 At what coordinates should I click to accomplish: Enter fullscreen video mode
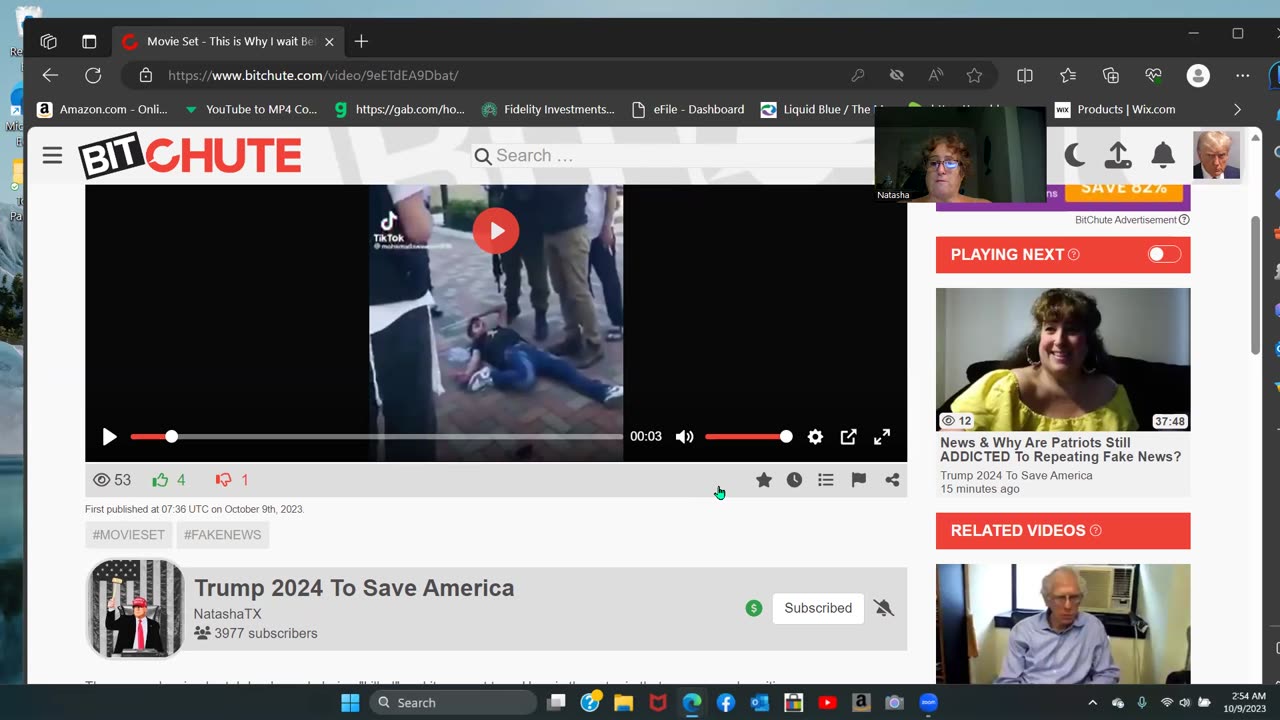pos(882,437)
